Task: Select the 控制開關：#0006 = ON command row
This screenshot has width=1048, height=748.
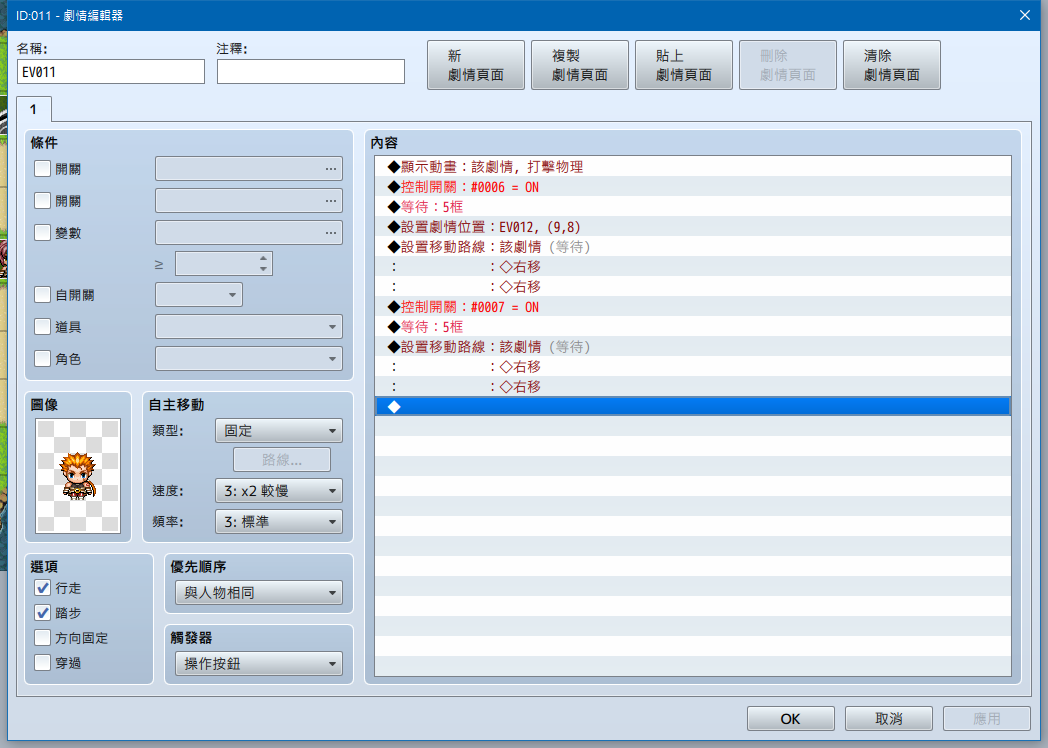Action: [x=692, y=186]
